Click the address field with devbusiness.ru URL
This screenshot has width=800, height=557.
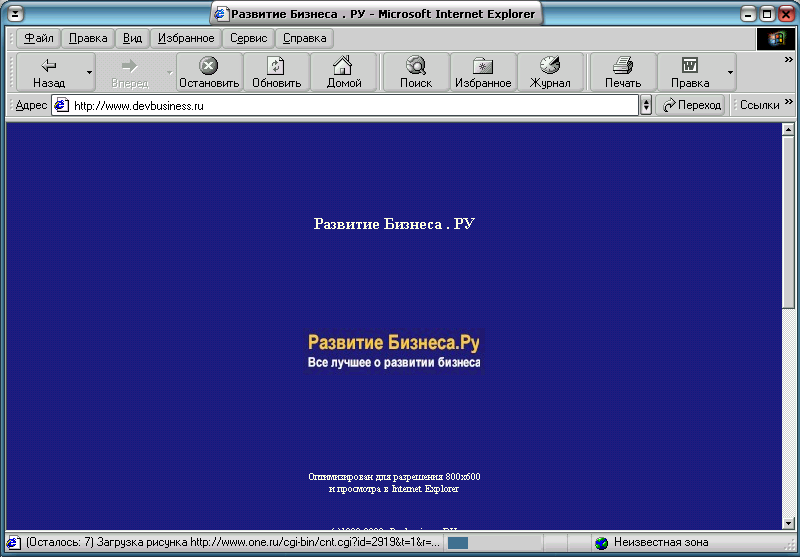click(x=350, y=105)
